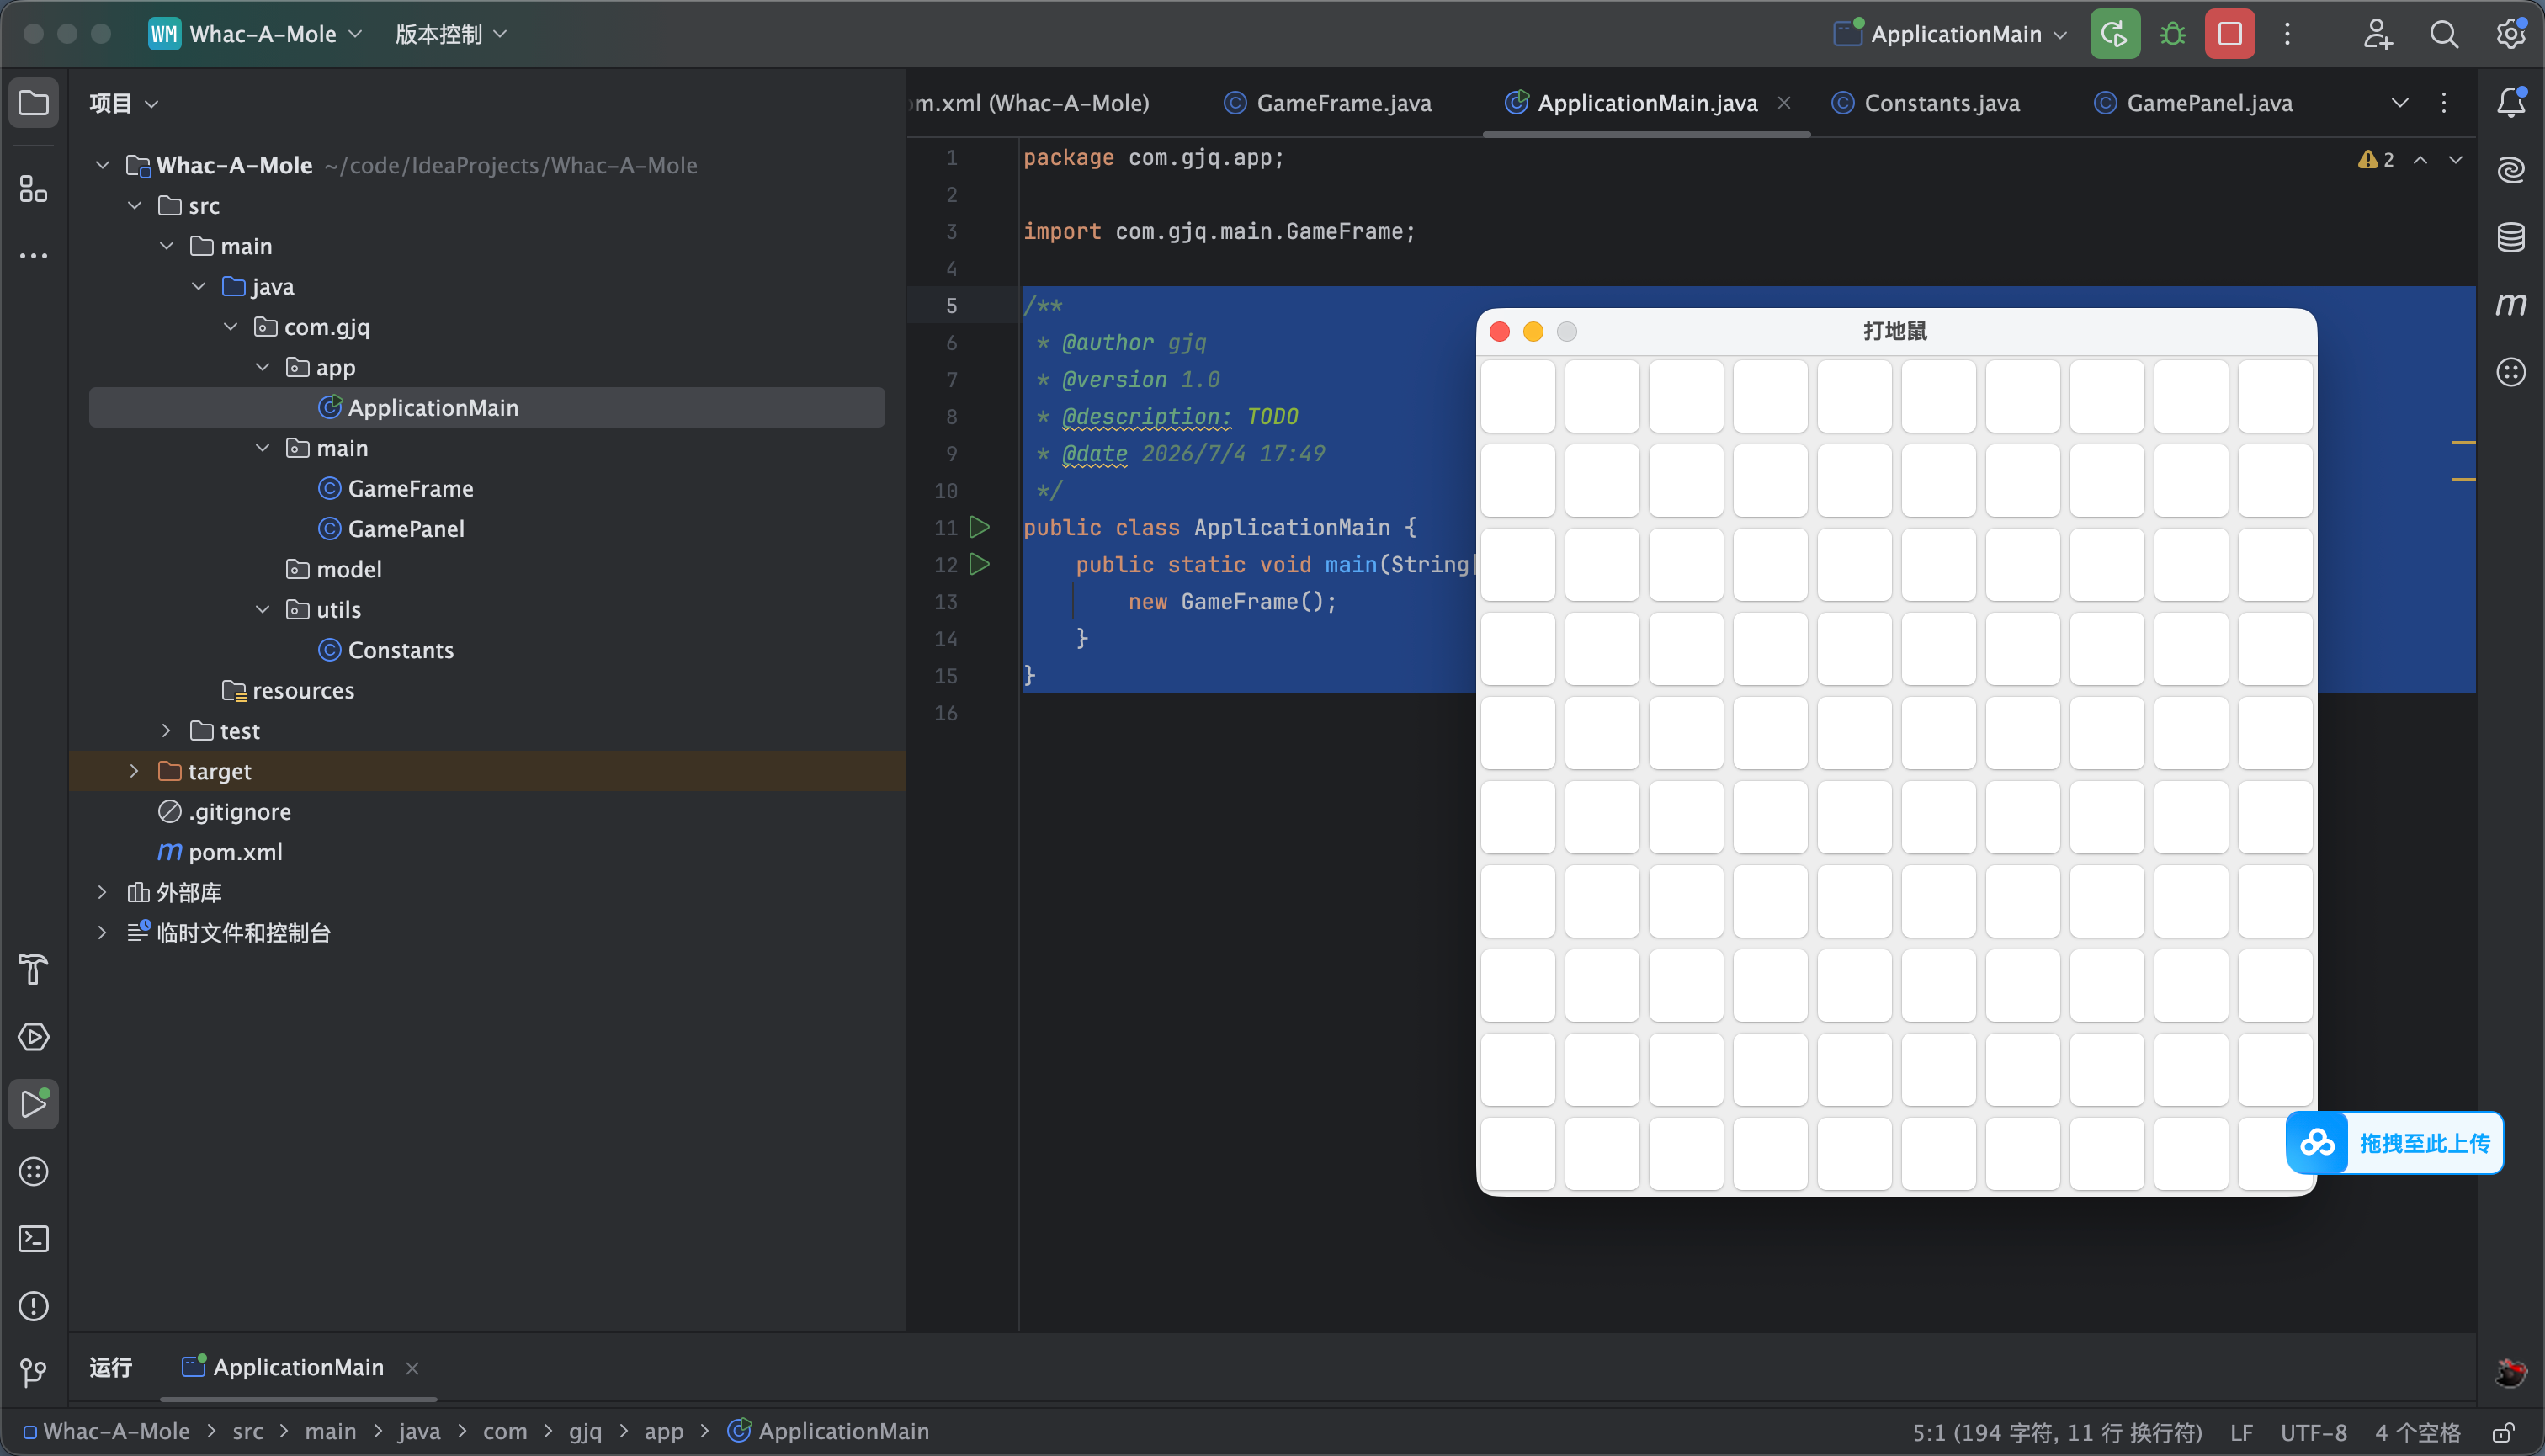Open the Terminal tool window icon
The width and height of the screenshot is (2545, 1456).
(34, 1239)
